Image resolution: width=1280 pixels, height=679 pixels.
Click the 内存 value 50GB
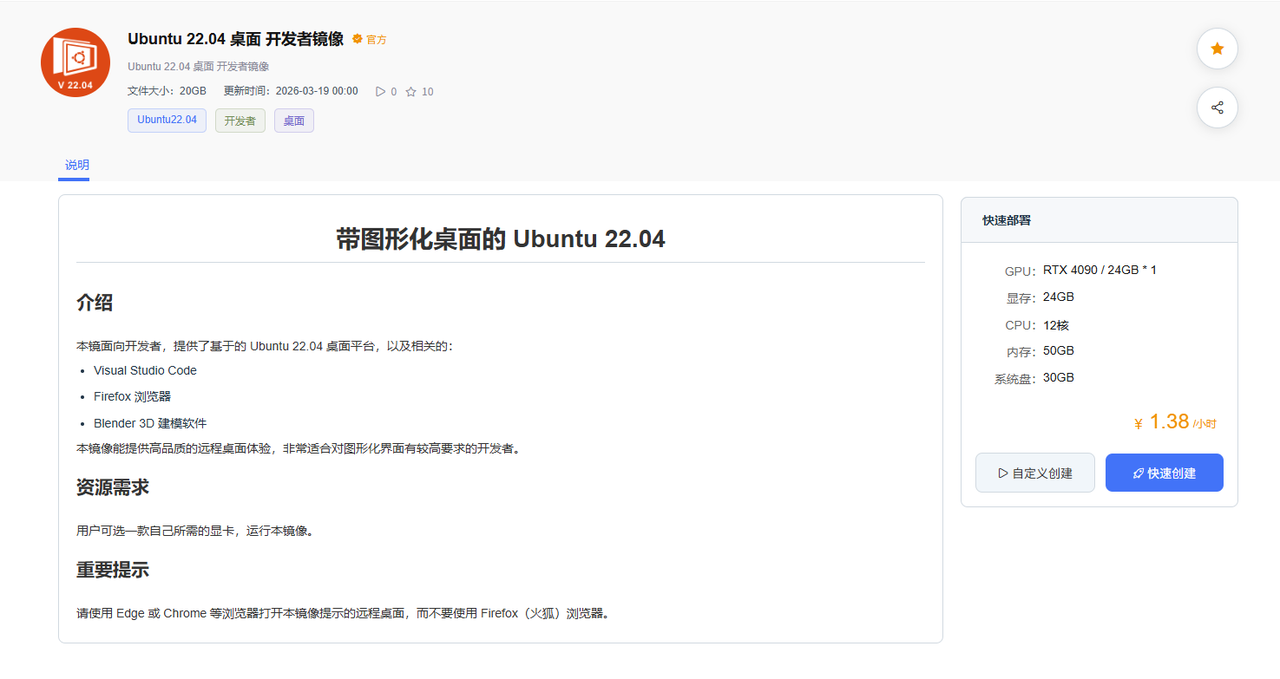point(1059,351)
